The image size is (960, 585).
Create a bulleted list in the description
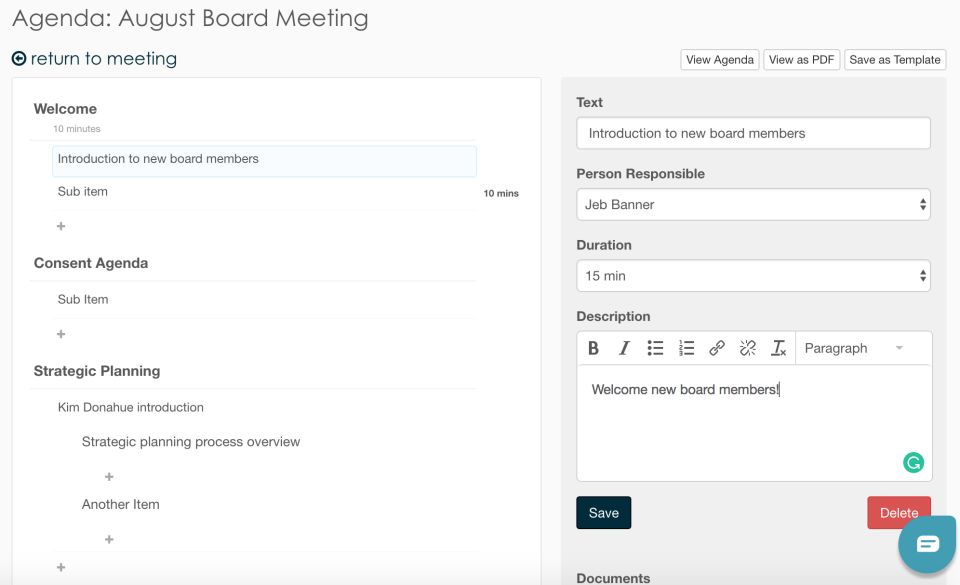[655, 348]
